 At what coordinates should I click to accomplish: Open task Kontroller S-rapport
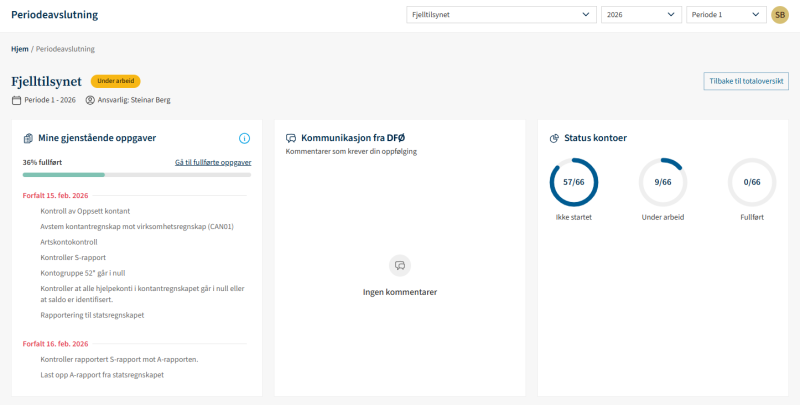73,258
